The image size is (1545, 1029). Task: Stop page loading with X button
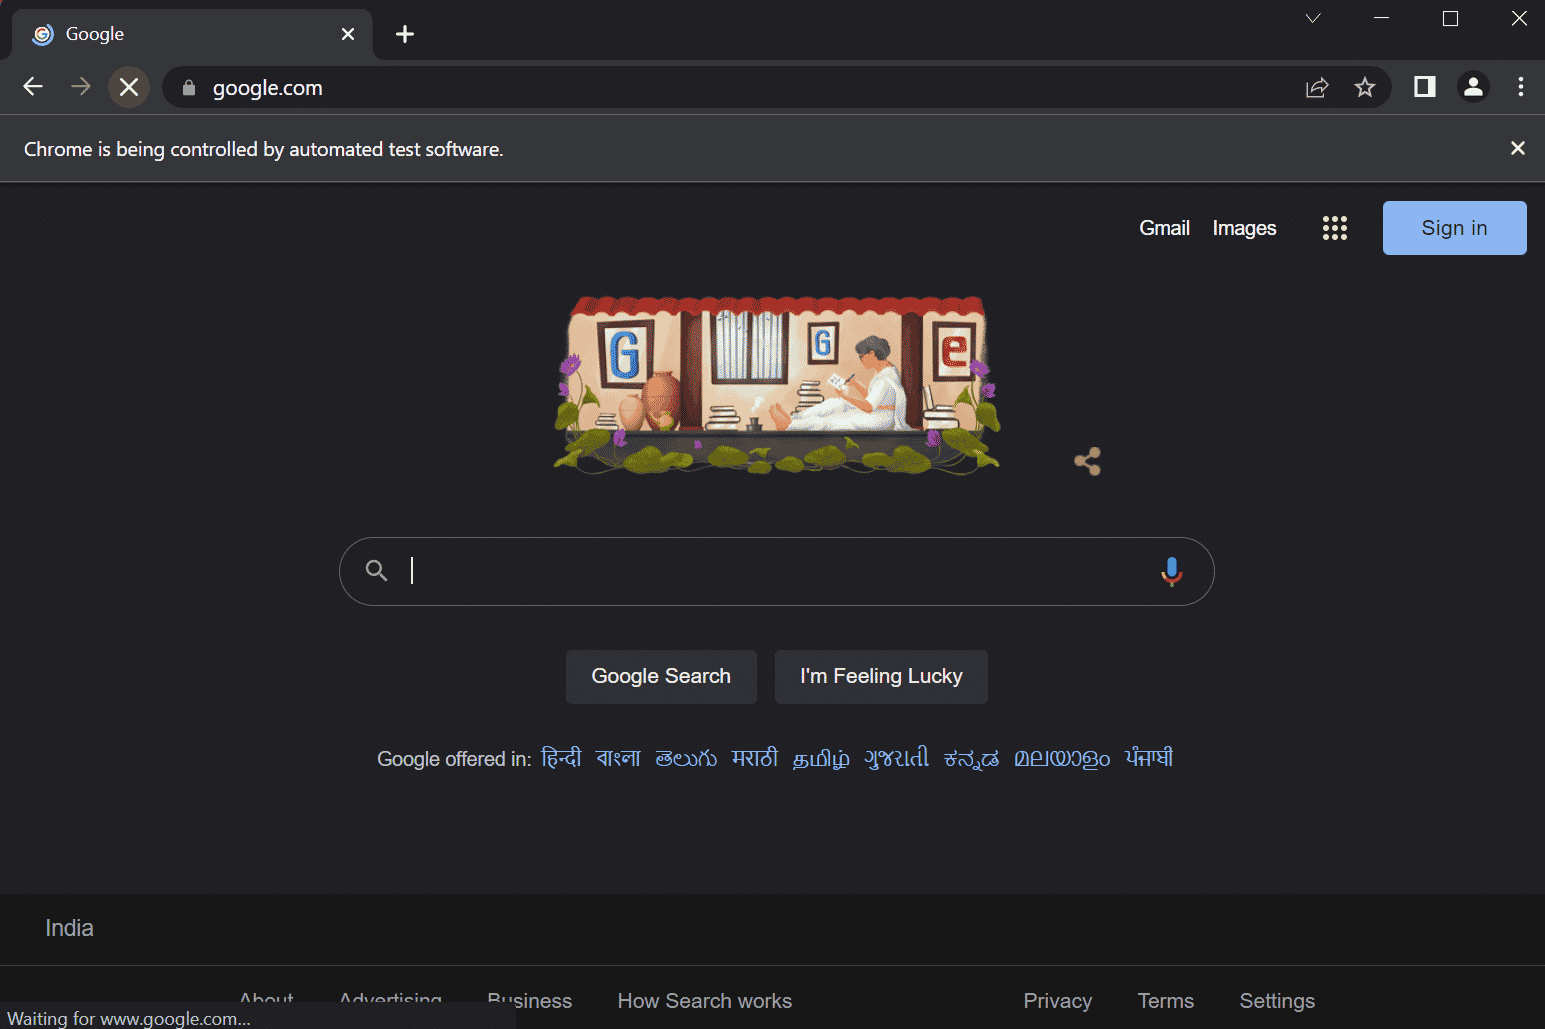129,87
